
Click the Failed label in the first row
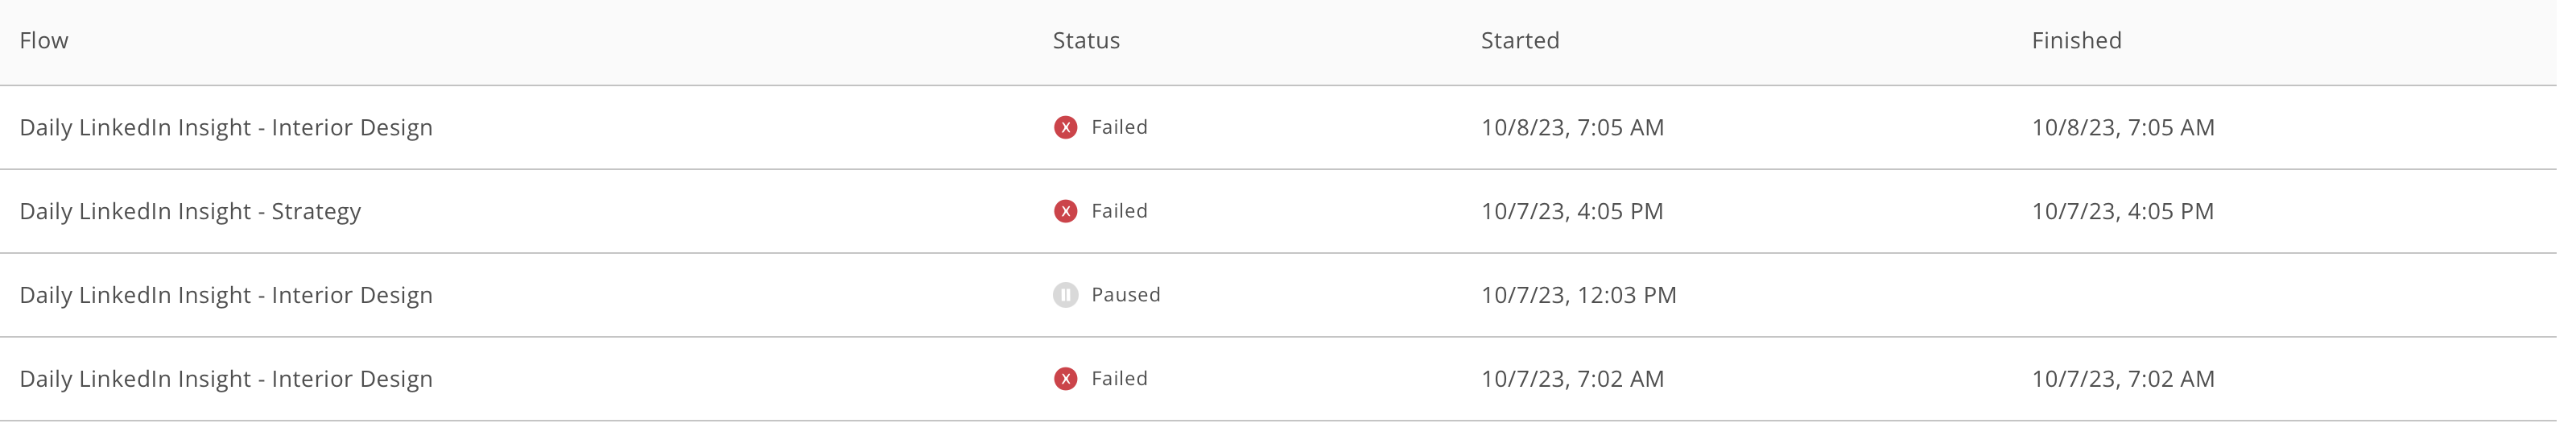tap(1119, 127)
